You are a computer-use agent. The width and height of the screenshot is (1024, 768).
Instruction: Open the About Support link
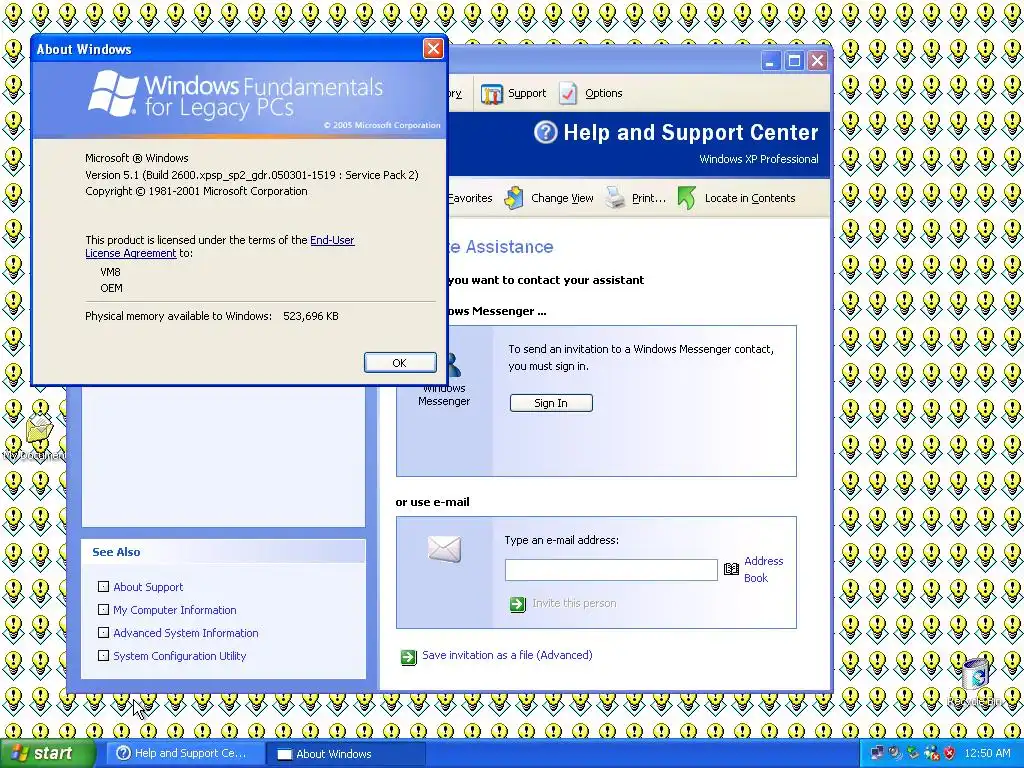pyautogui.click(x=148, y=587)
